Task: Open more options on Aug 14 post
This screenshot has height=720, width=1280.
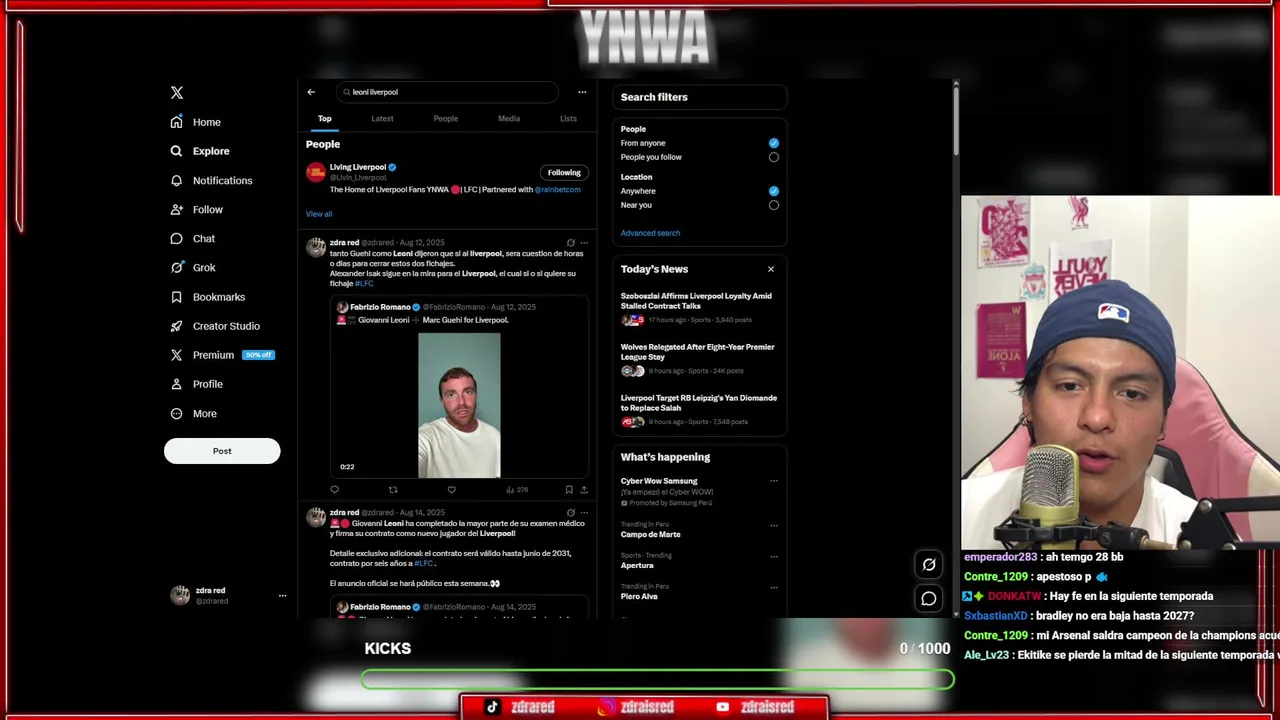Action: [584, 513]
